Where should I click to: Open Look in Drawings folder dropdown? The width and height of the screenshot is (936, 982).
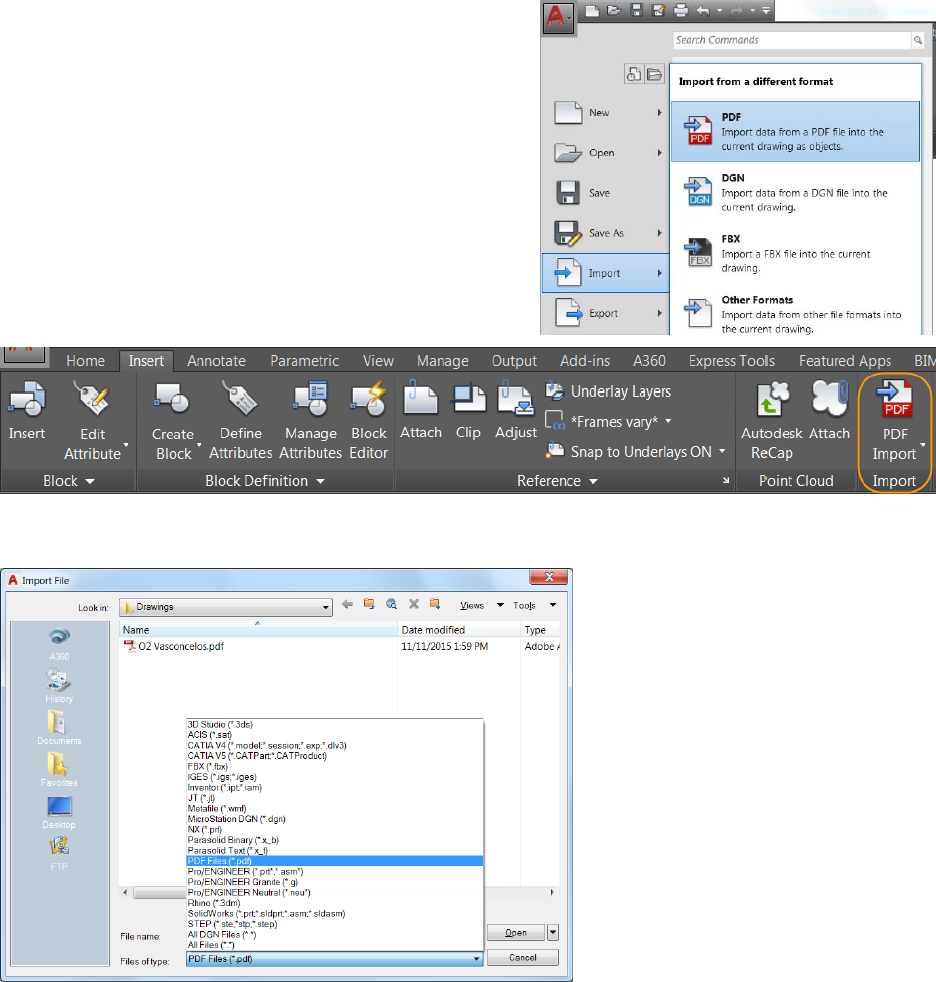pyautogui.click(x=225, y=607)
